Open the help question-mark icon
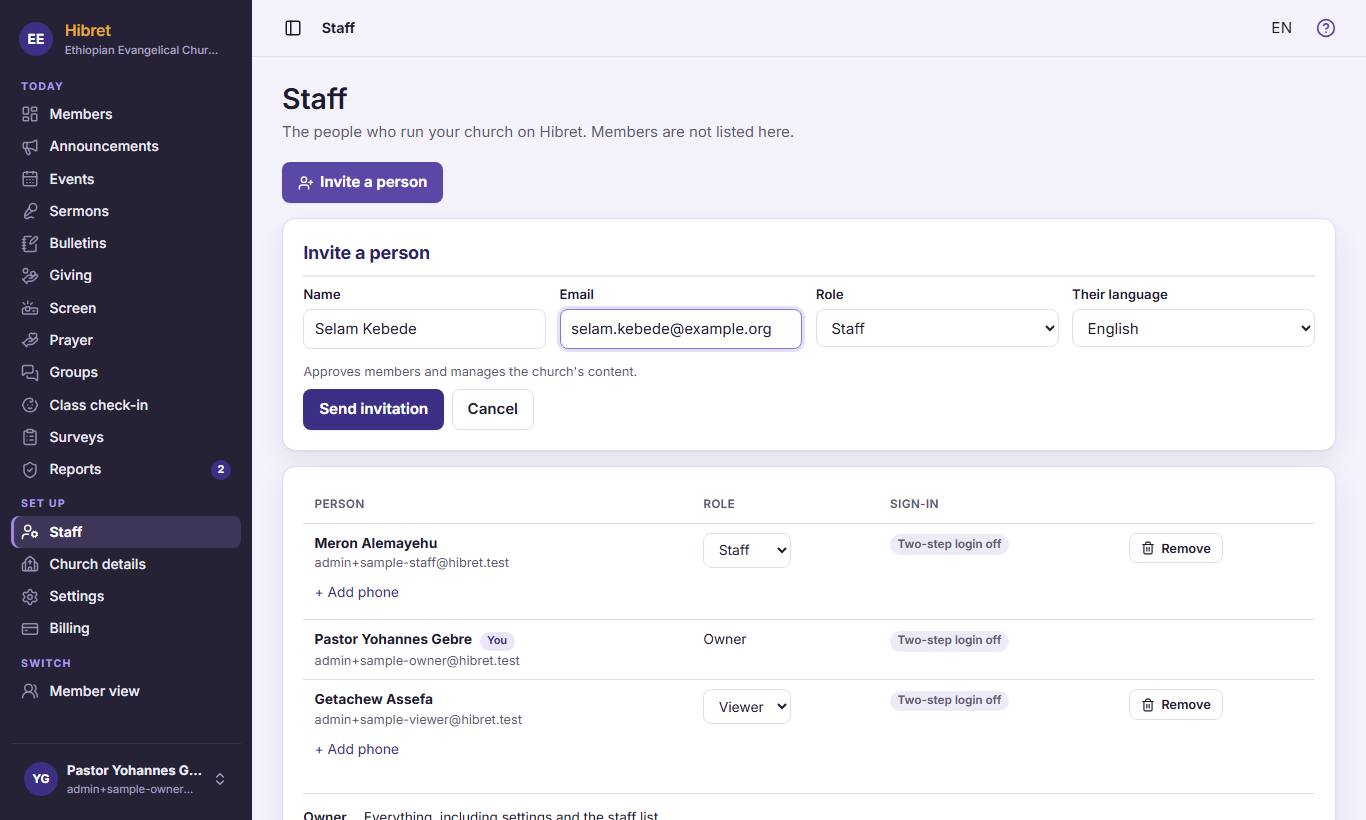 pyautogui.click(x=1326, y=28)
